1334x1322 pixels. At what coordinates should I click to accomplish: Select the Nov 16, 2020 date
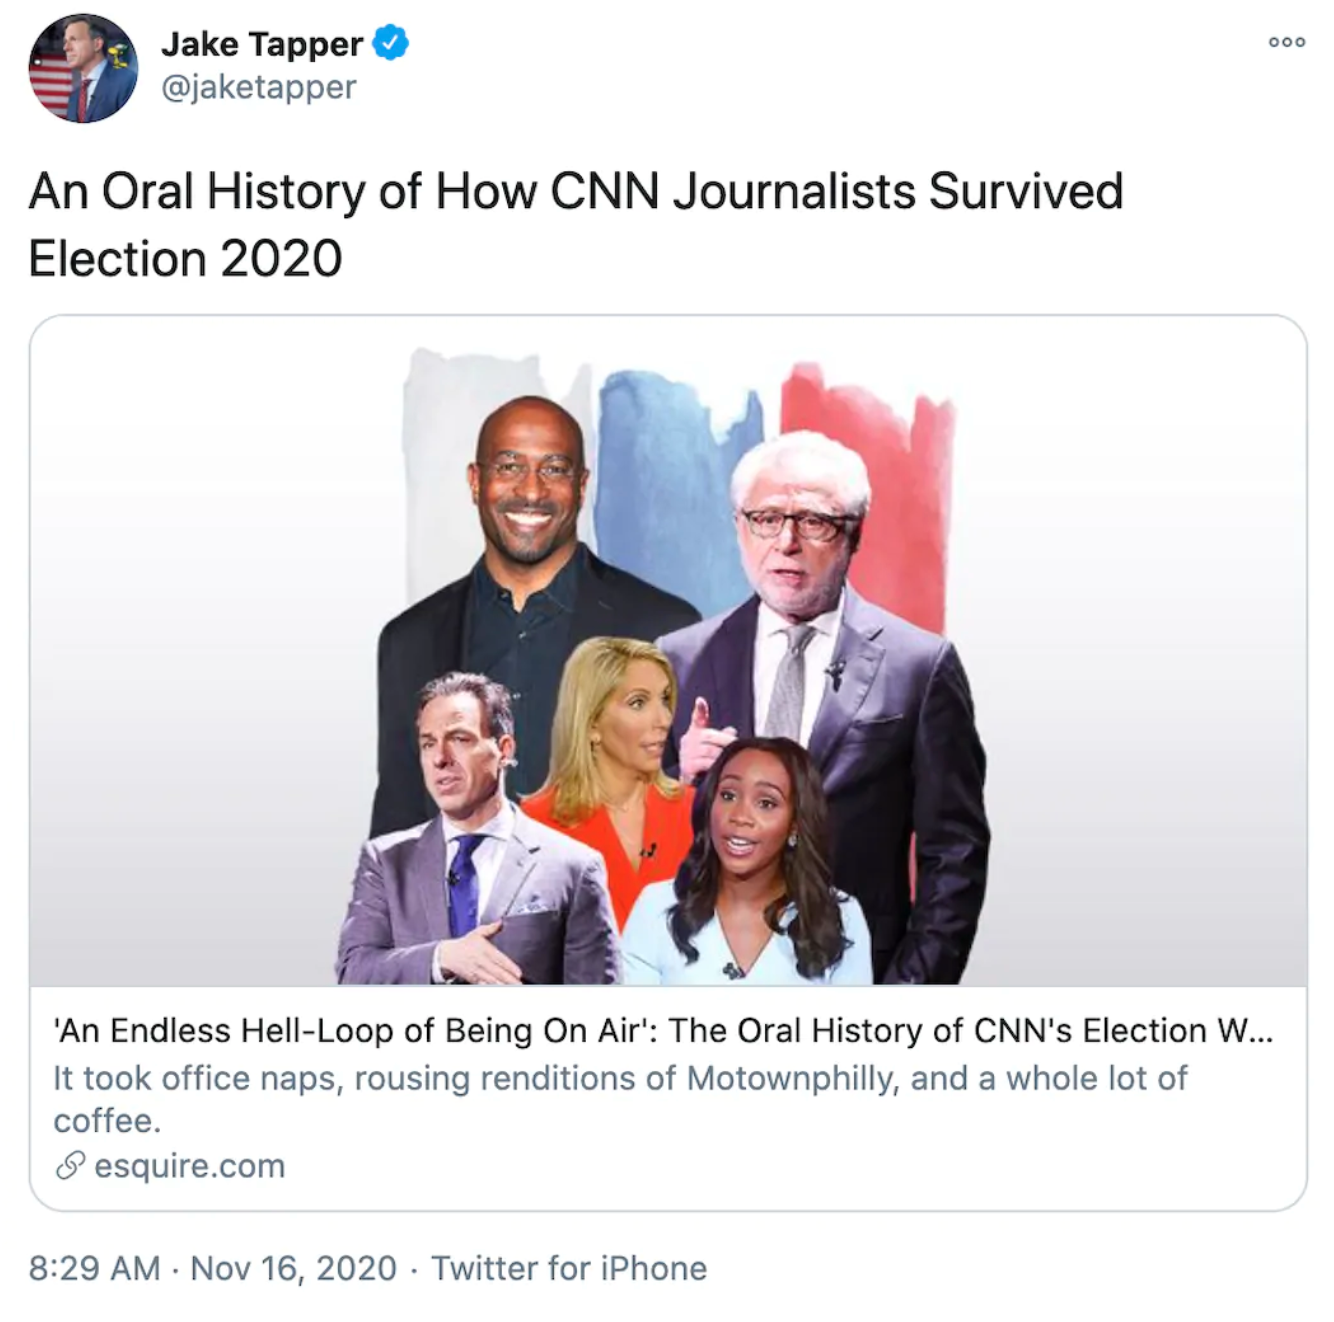coord(293,1268)
